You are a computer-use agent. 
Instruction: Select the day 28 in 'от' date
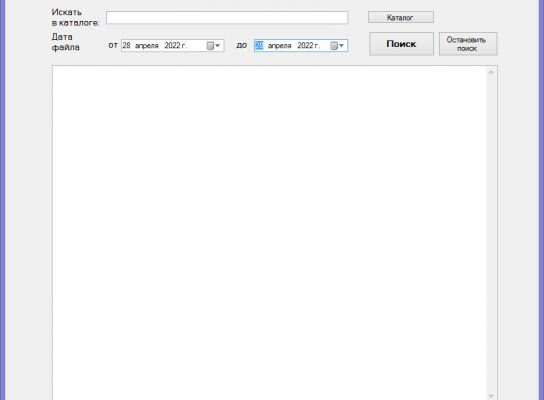pos(126,46)
